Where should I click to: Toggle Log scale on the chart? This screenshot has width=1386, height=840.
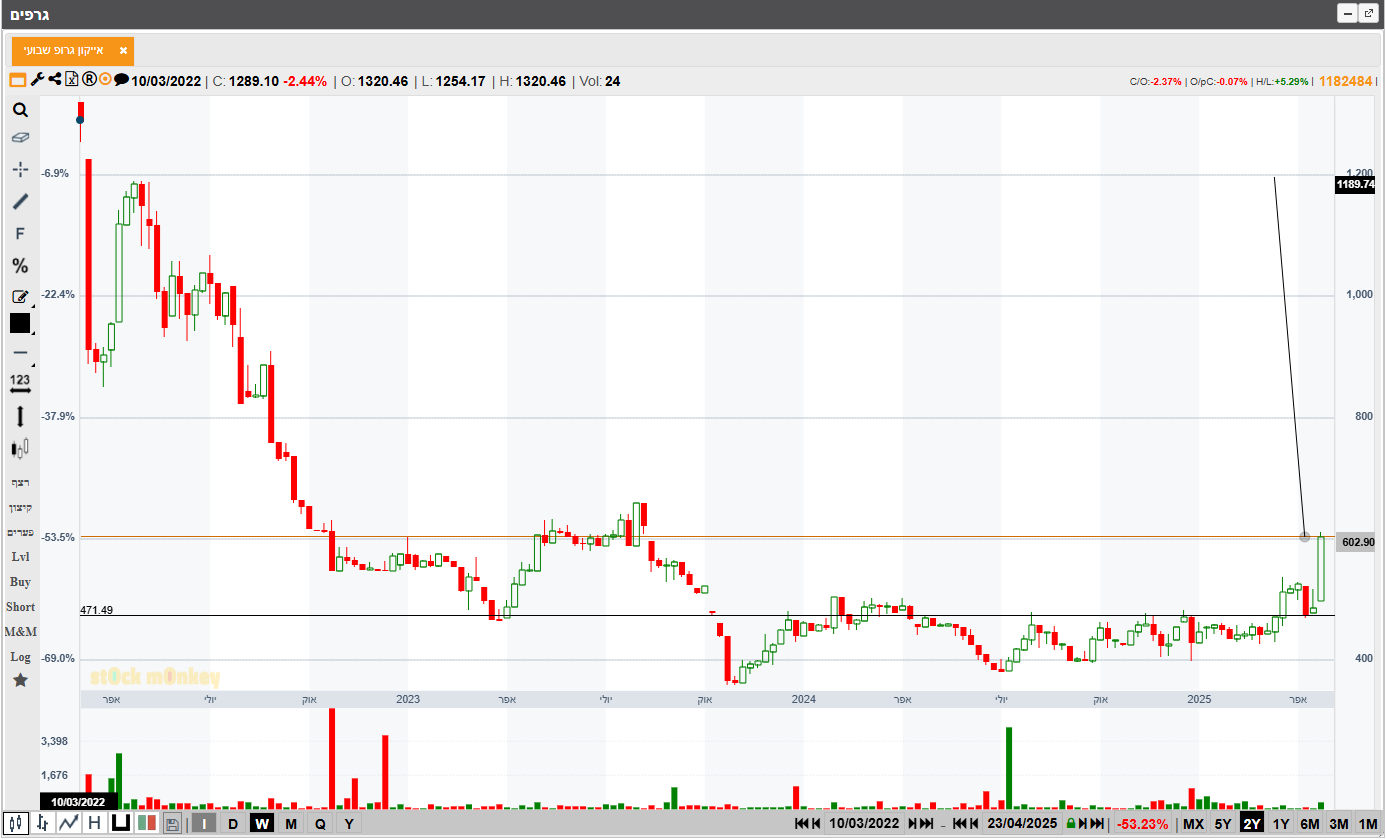20,657
